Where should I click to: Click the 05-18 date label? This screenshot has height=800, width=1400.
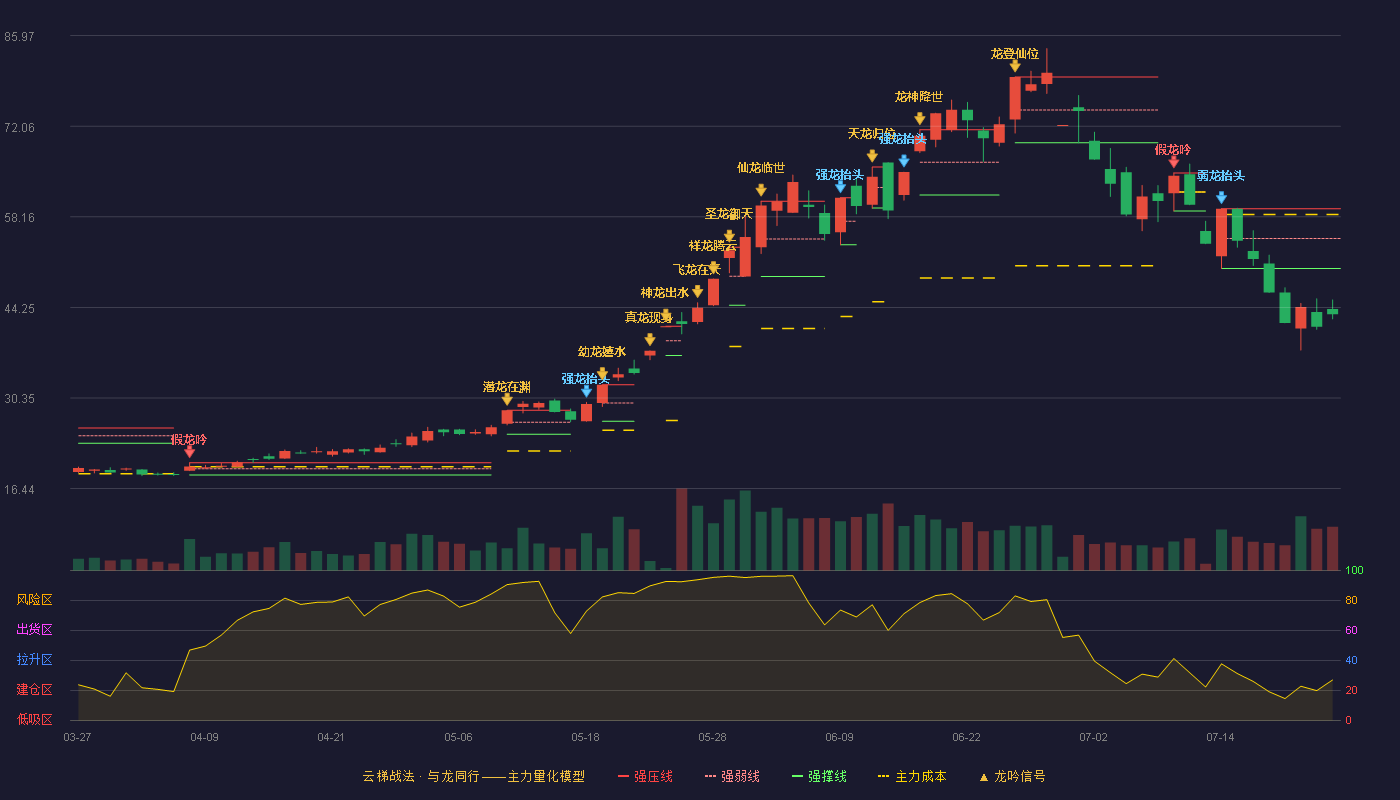[x=585, y=737]
